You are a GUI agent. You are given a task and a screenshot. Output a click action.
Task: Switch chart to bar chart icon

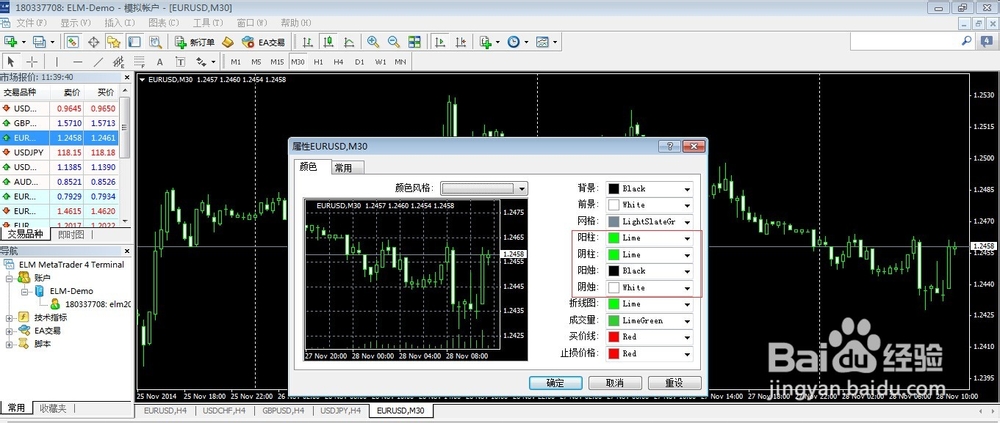click(x=308, y=42)
